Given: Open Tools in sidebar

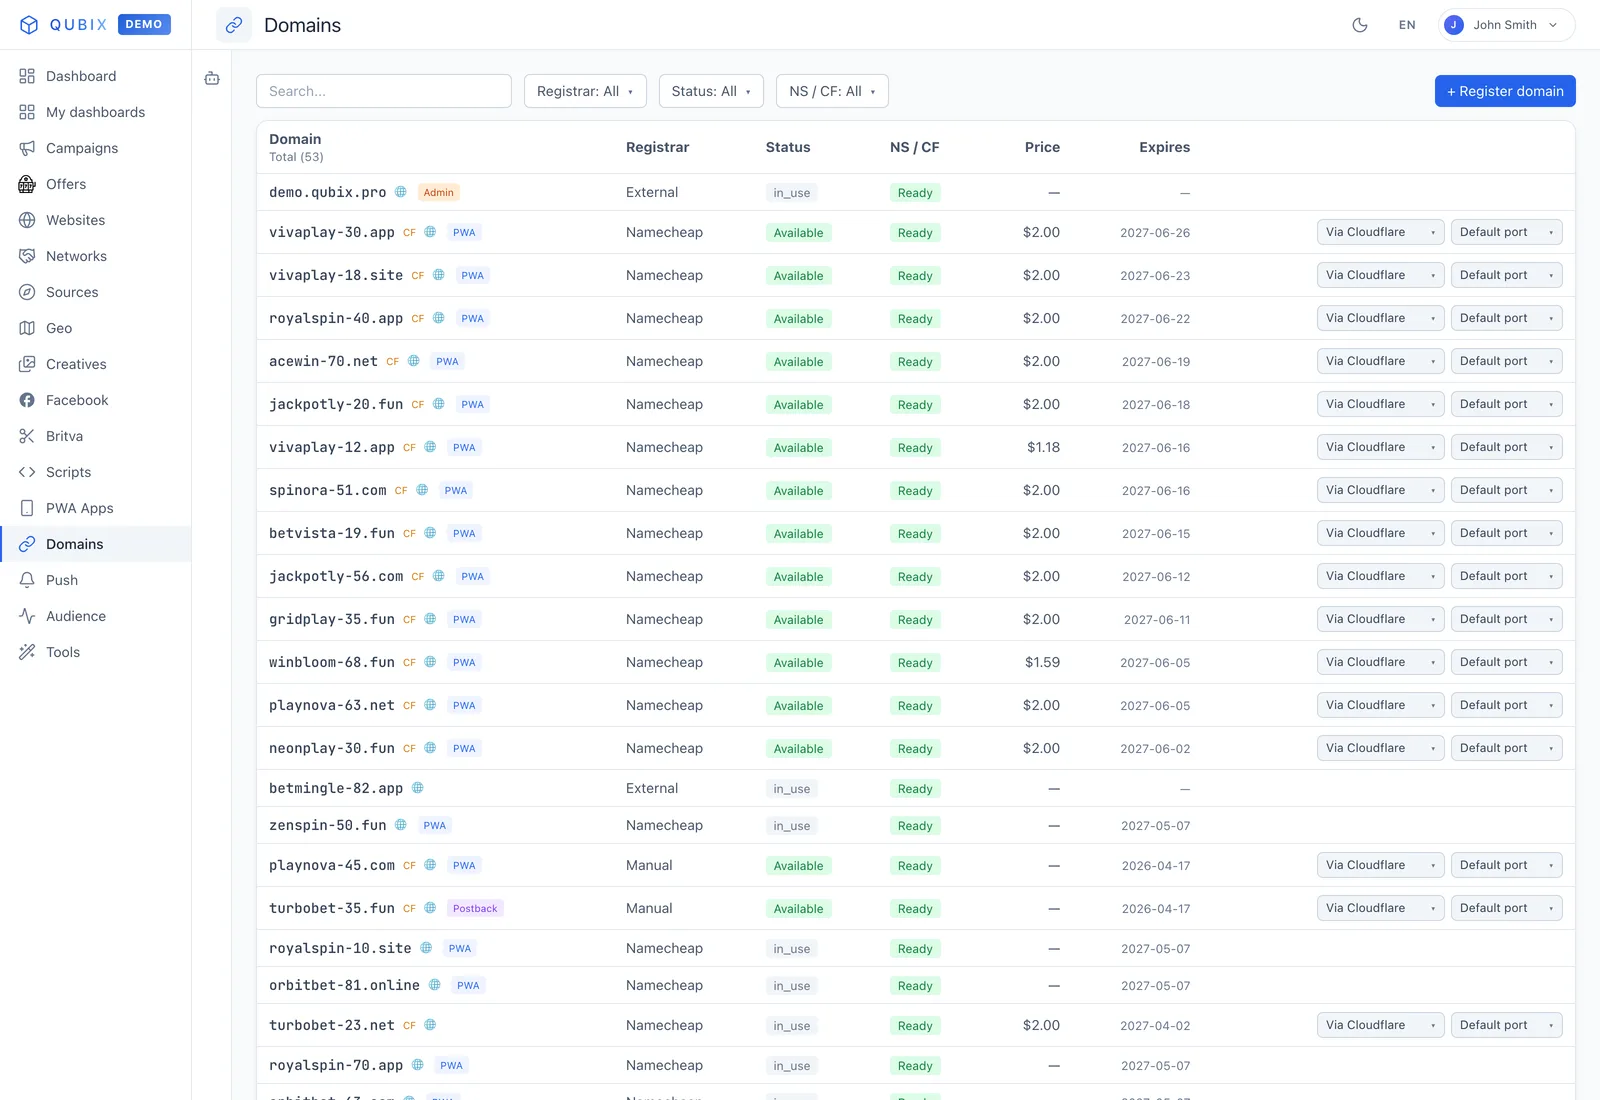Looking at the screenshot, I should point(95,652).
